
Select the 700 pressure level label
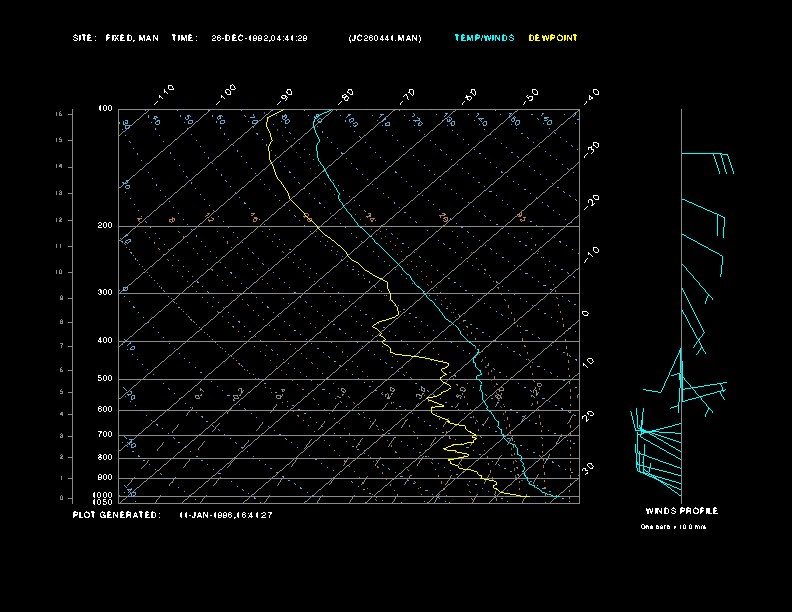105,435
